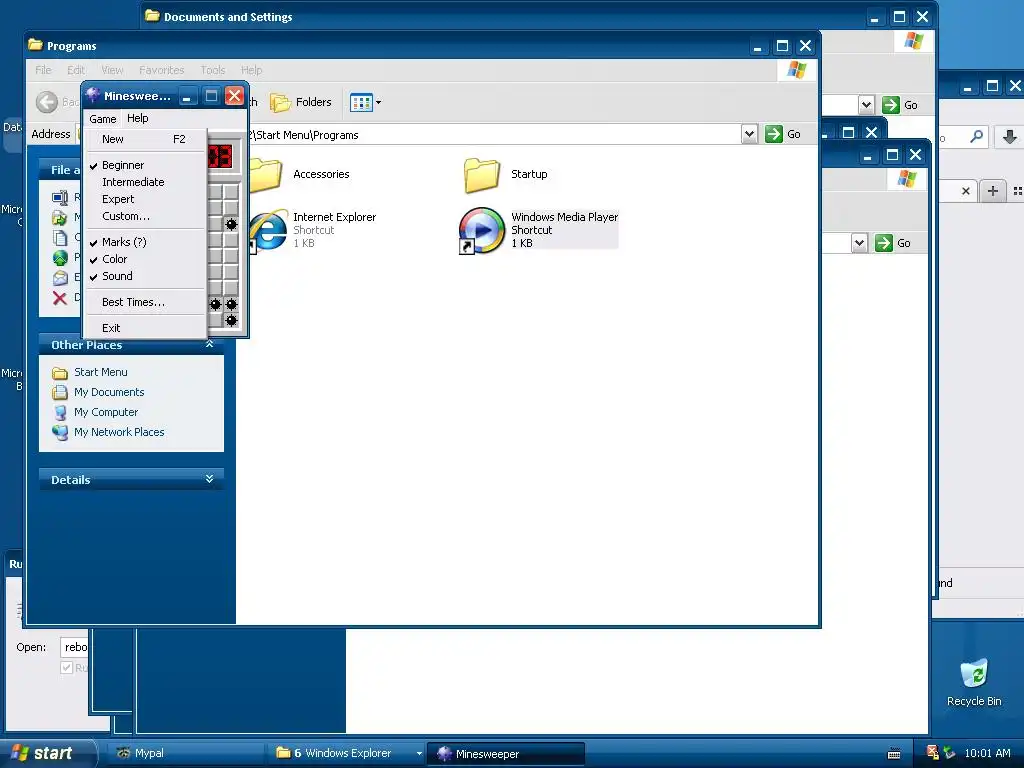Open the Game menu in Minesweeper

click(x=103, y=119)
